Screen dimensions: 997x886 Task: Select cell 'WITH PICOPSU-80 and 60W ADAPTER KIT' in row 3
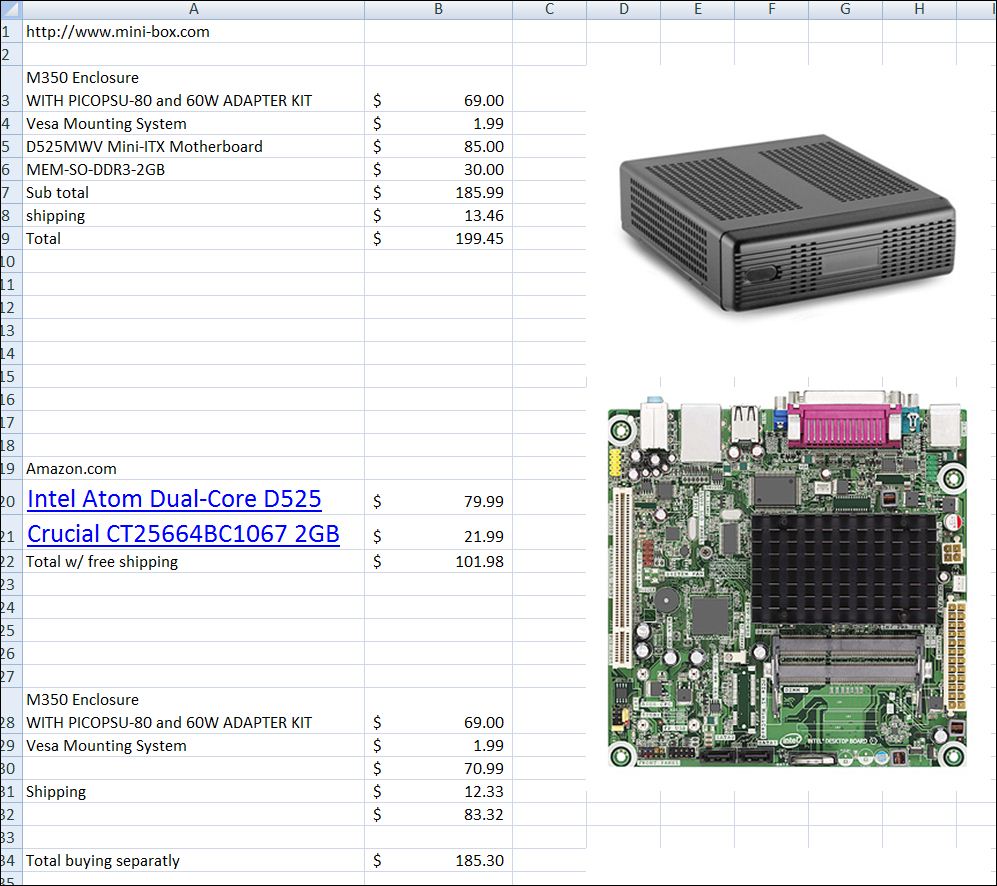(x=194, y=88)
